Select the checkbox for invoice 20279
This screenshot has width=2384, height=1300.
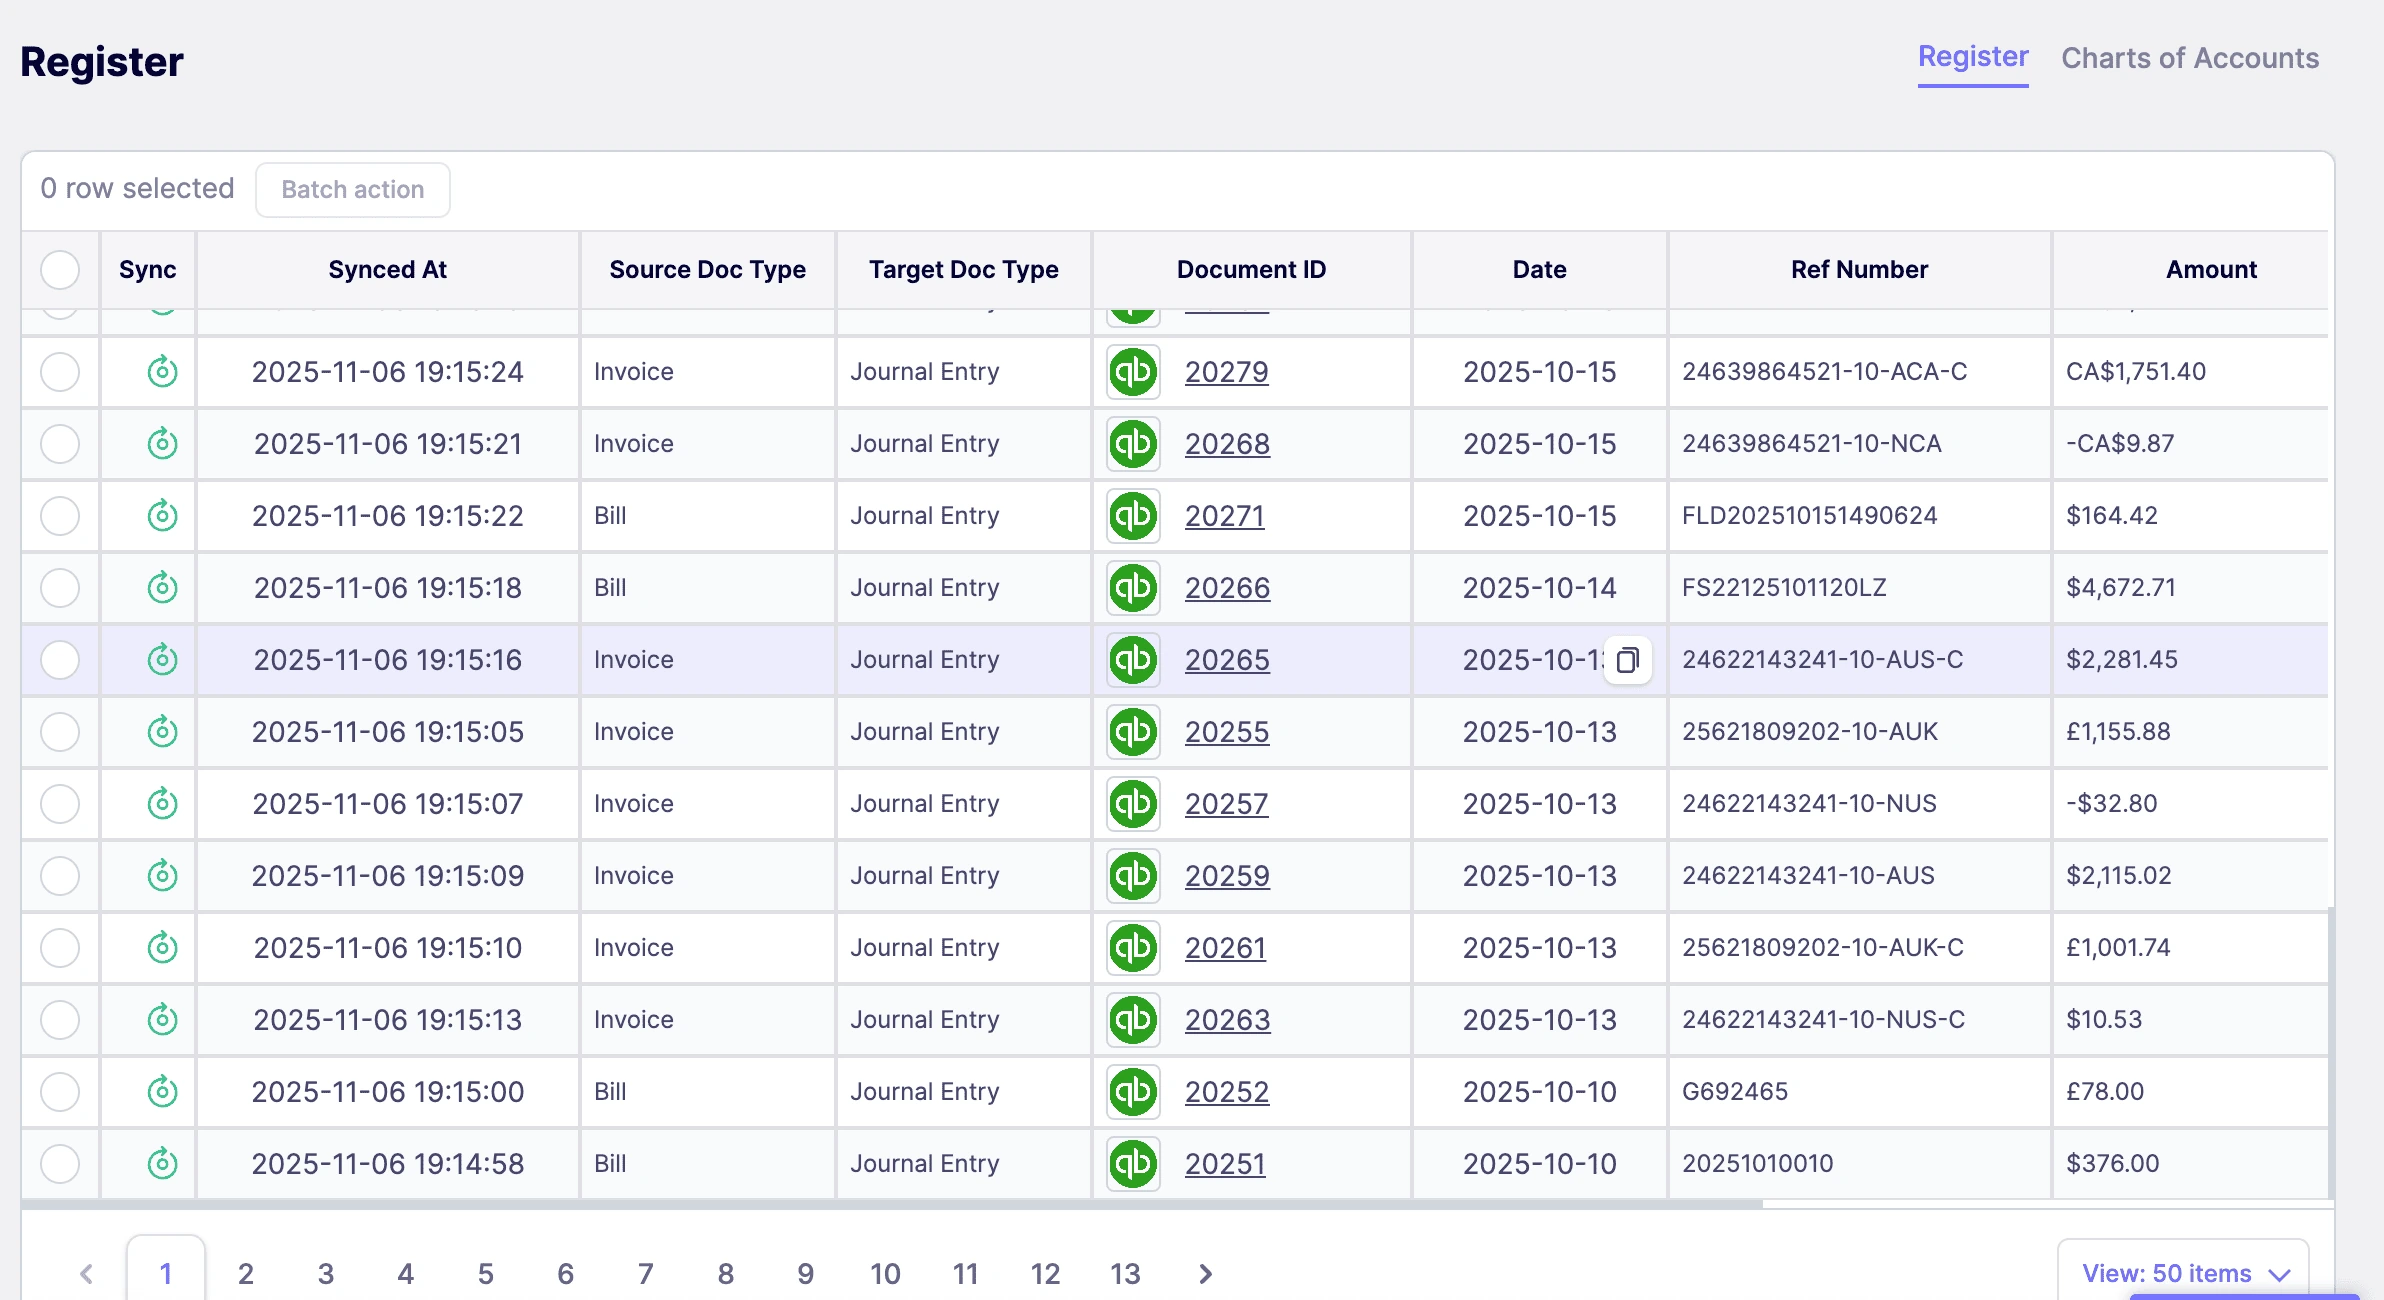click(60, 371)
